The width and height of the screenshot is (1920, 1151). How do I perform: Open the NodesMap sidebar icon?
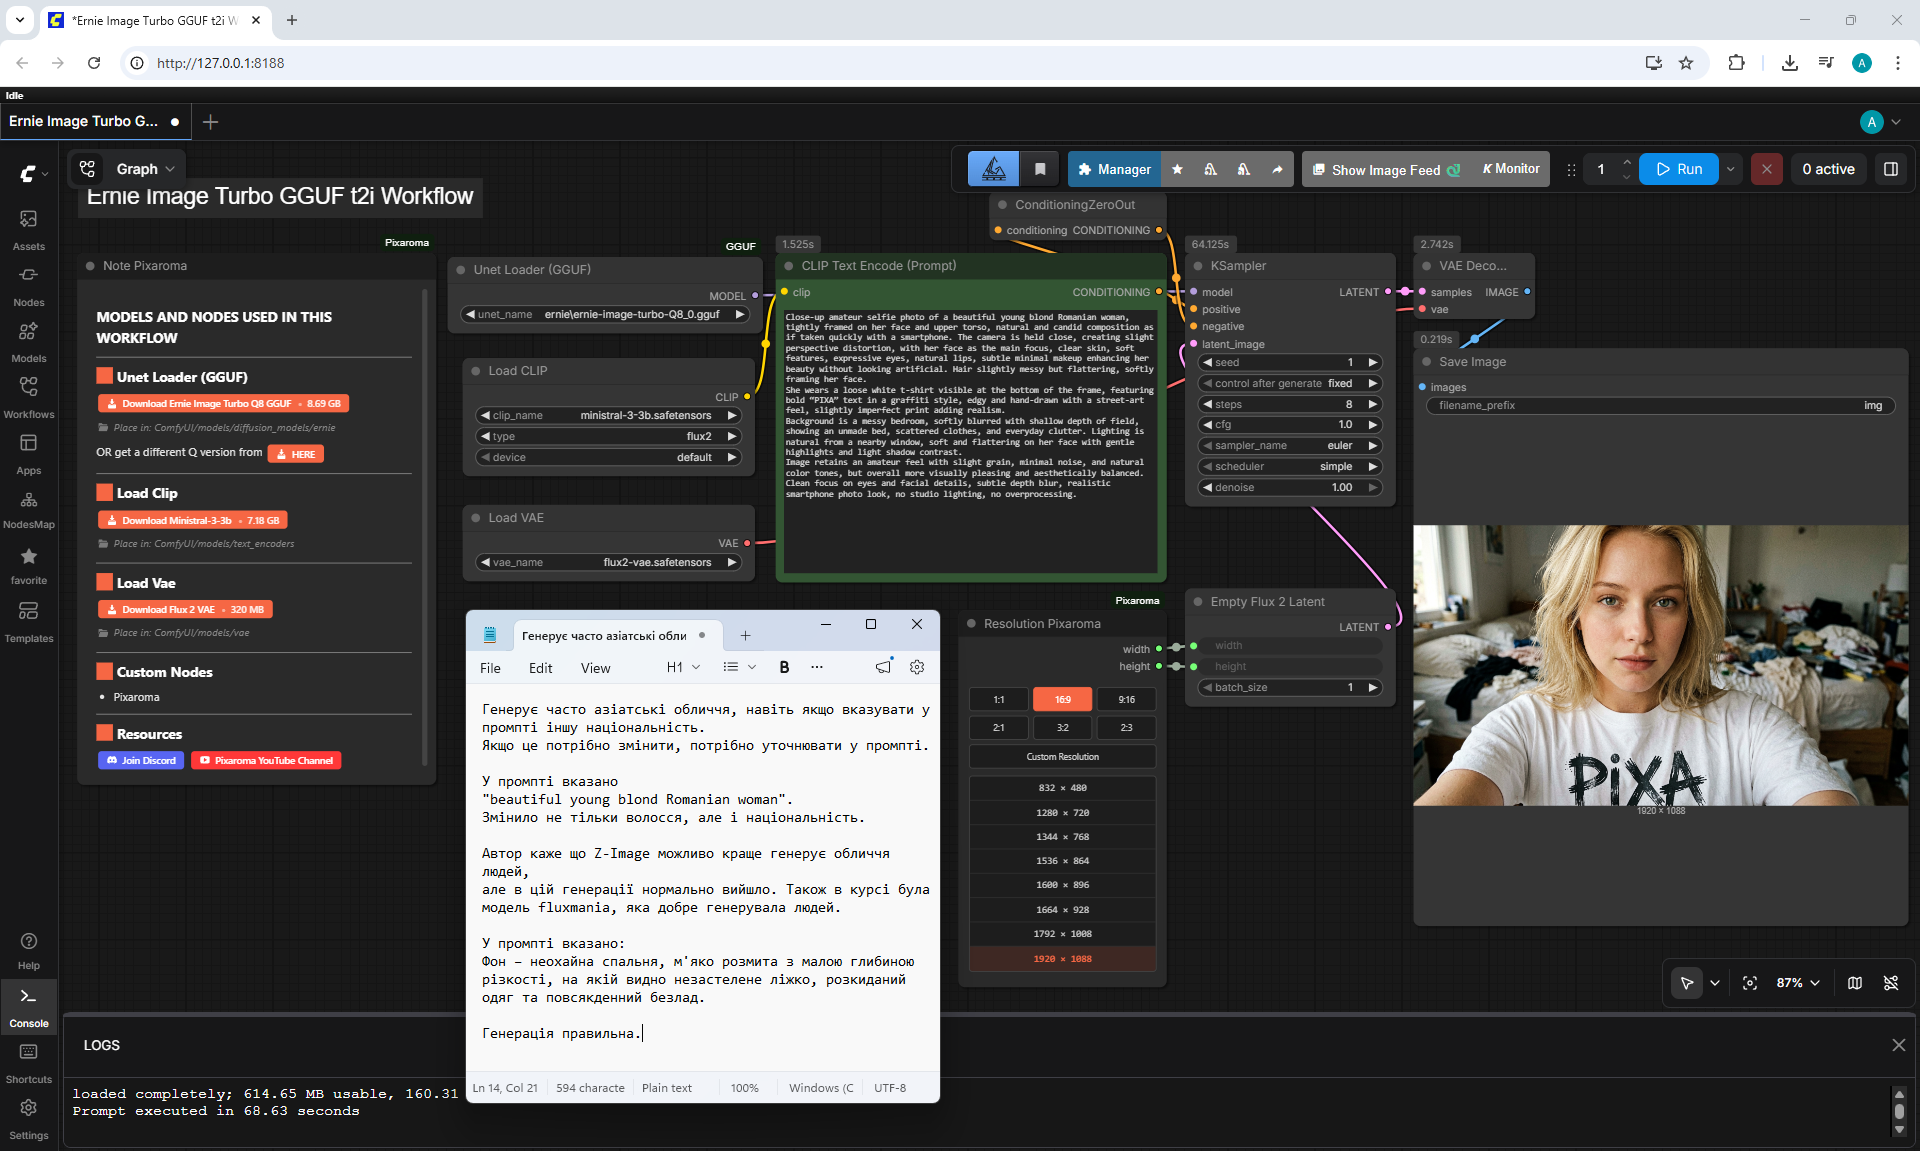(28, 509)
